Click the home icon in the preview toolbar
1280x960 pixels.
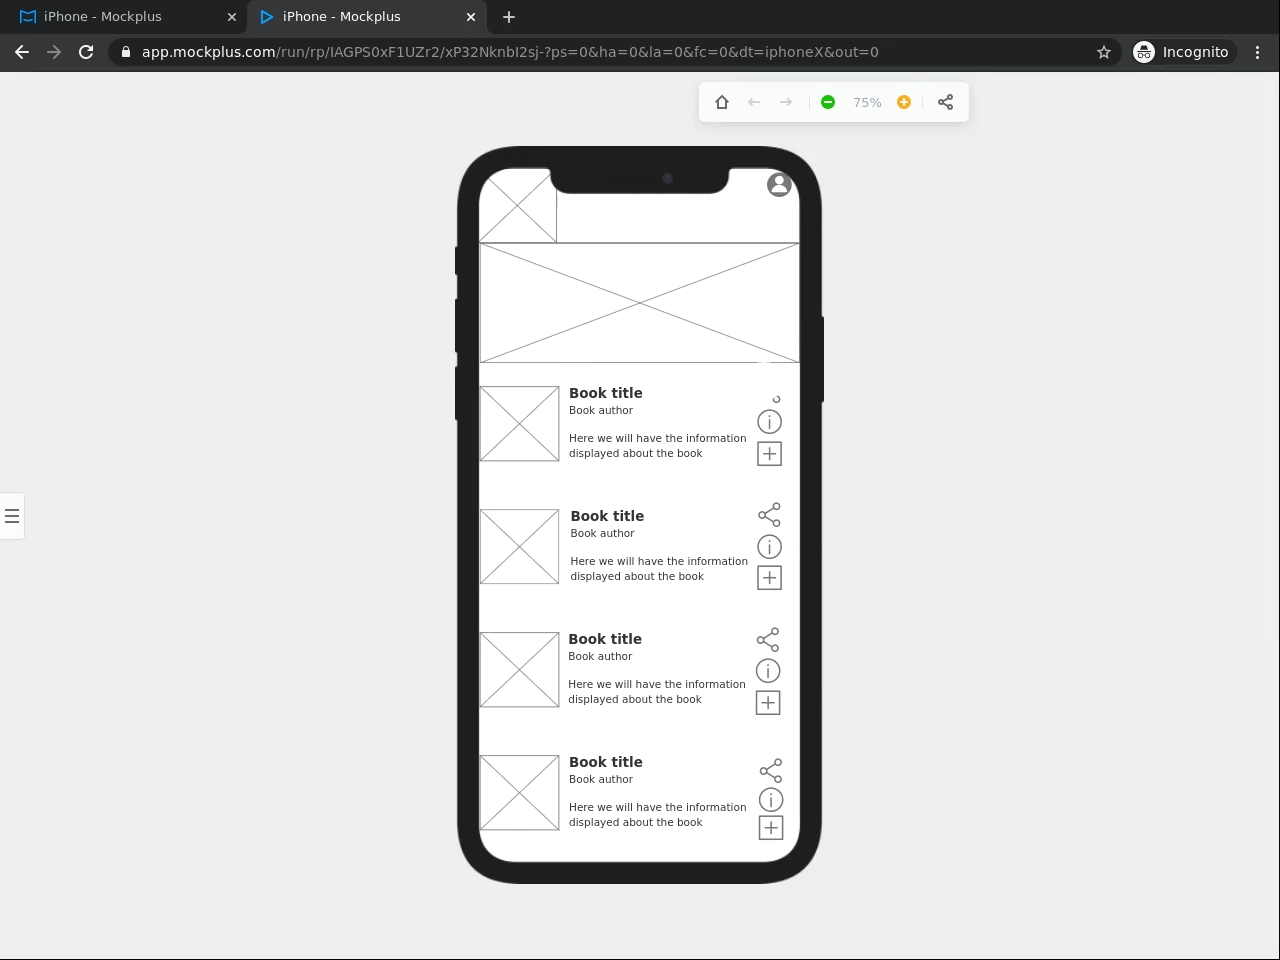tap(721, 102)
